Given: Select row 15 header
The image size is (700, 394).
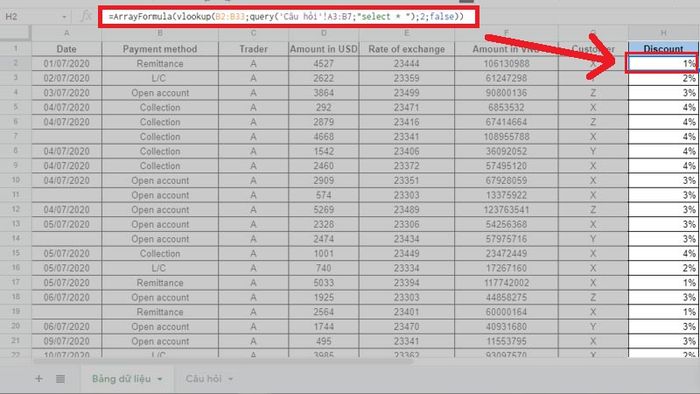Looking at the screenshot, I should click(16, 253).
